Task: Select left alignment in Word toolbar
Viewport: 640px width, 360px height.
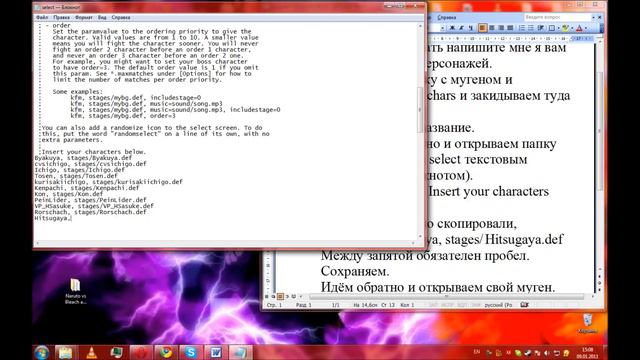Action: click(x=482, y=28)
